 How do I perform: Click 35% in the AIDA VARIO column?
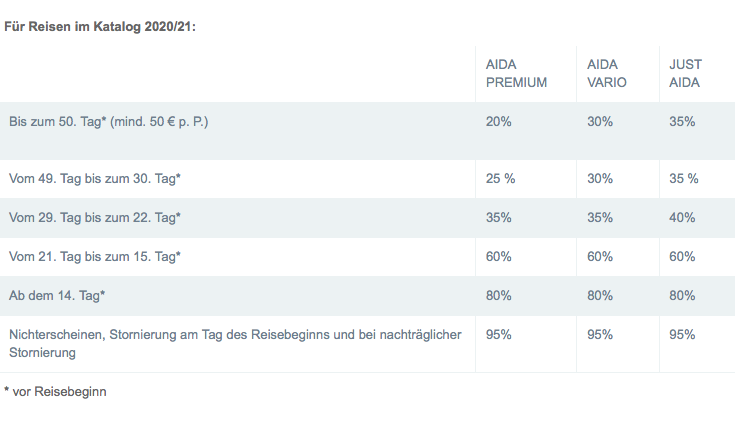click(599, 217)
